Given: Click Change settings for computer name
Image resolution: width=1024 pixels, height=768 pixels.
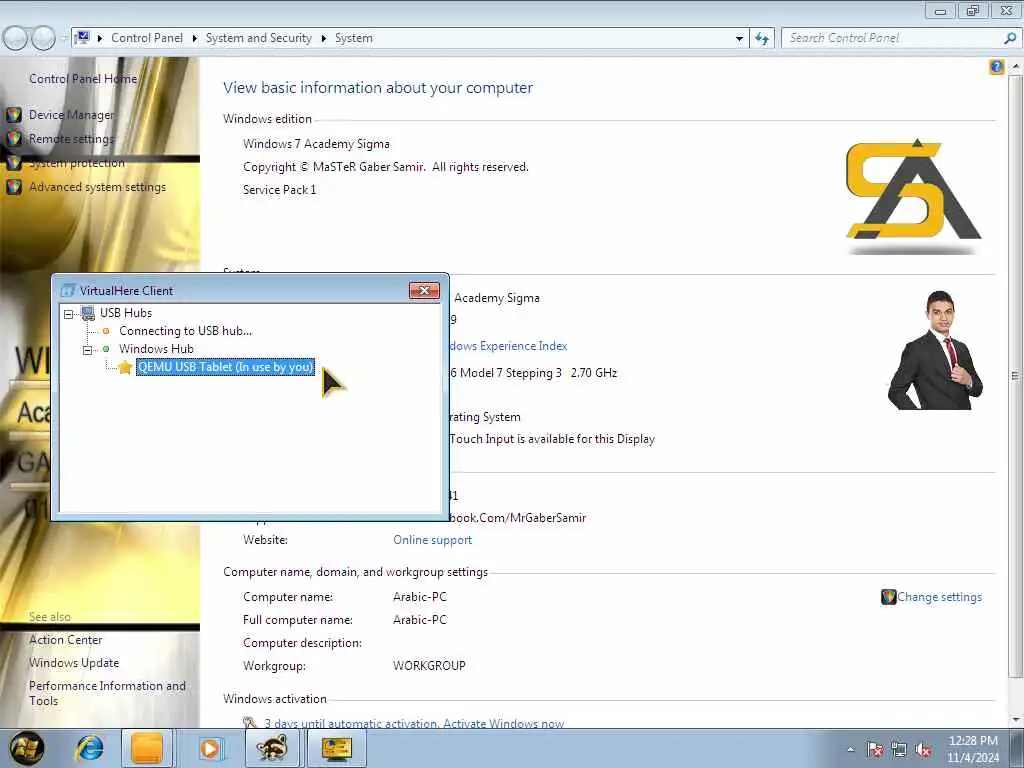Looking at the screenshot, I should (x=939, y=597).
